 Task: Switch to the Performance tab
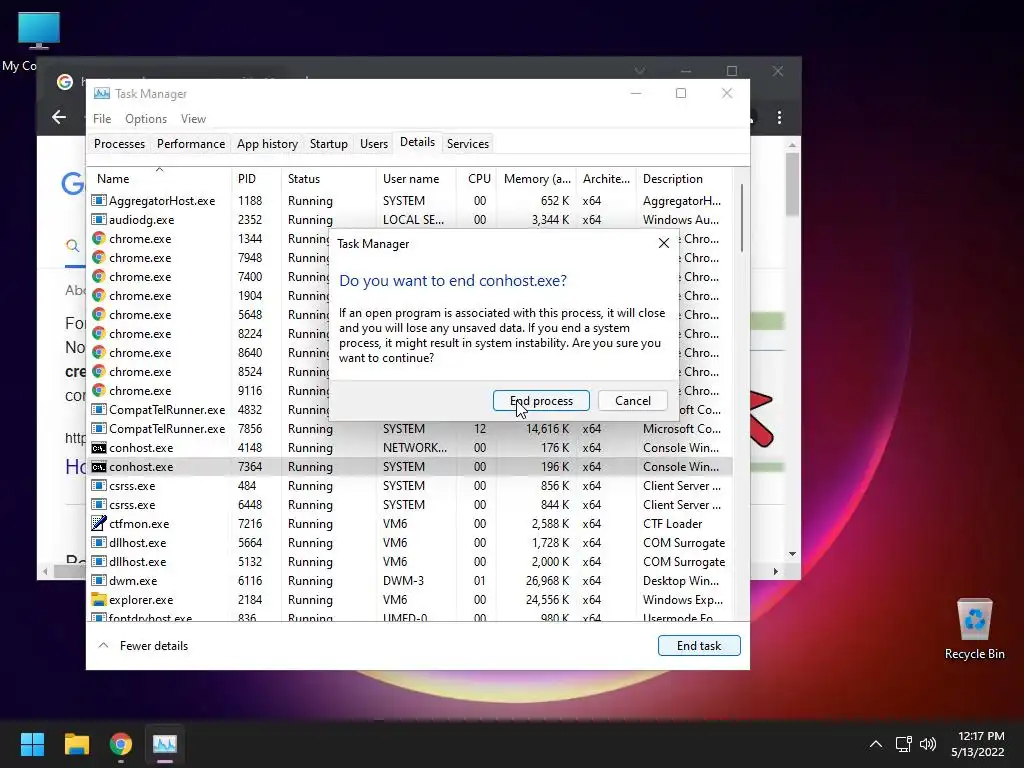[x=191, y=144]
